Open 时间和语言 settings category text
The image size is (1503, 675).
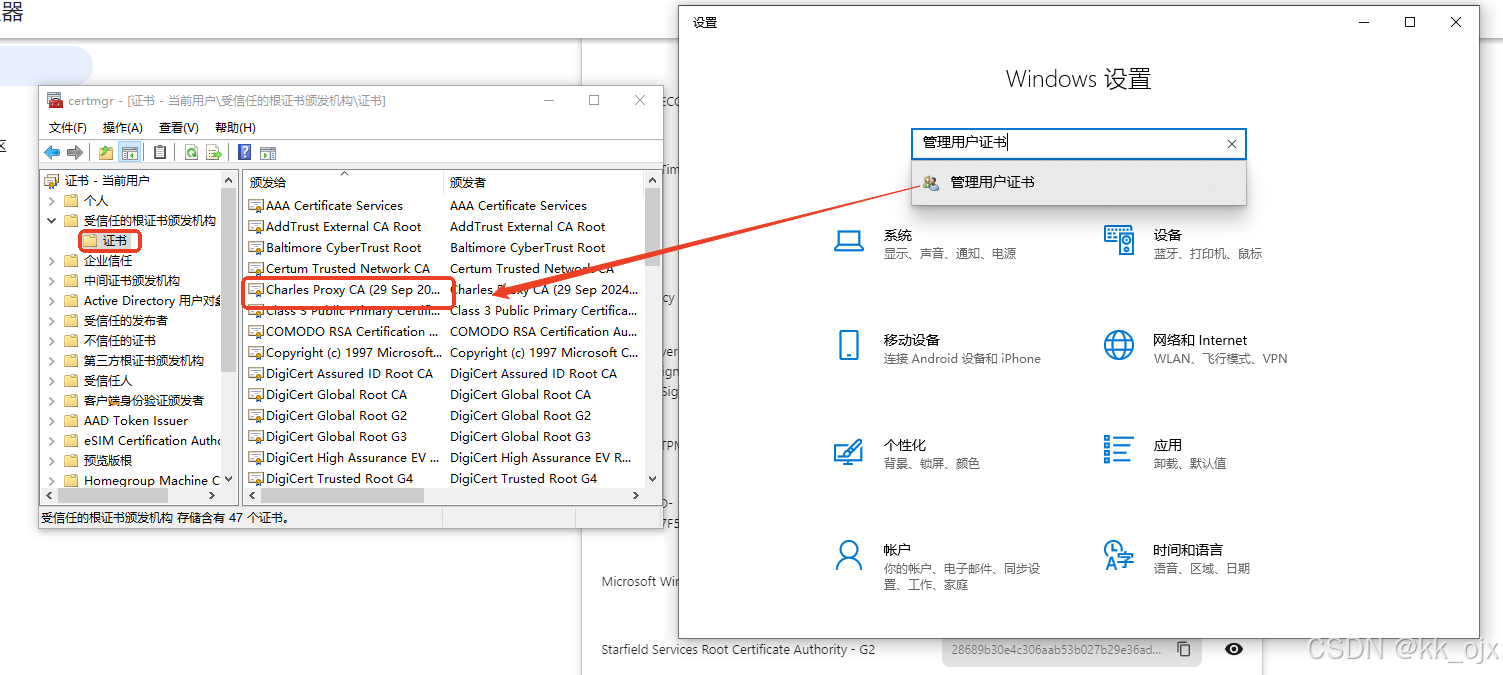pyautogui.click(x=1188, y=550)
